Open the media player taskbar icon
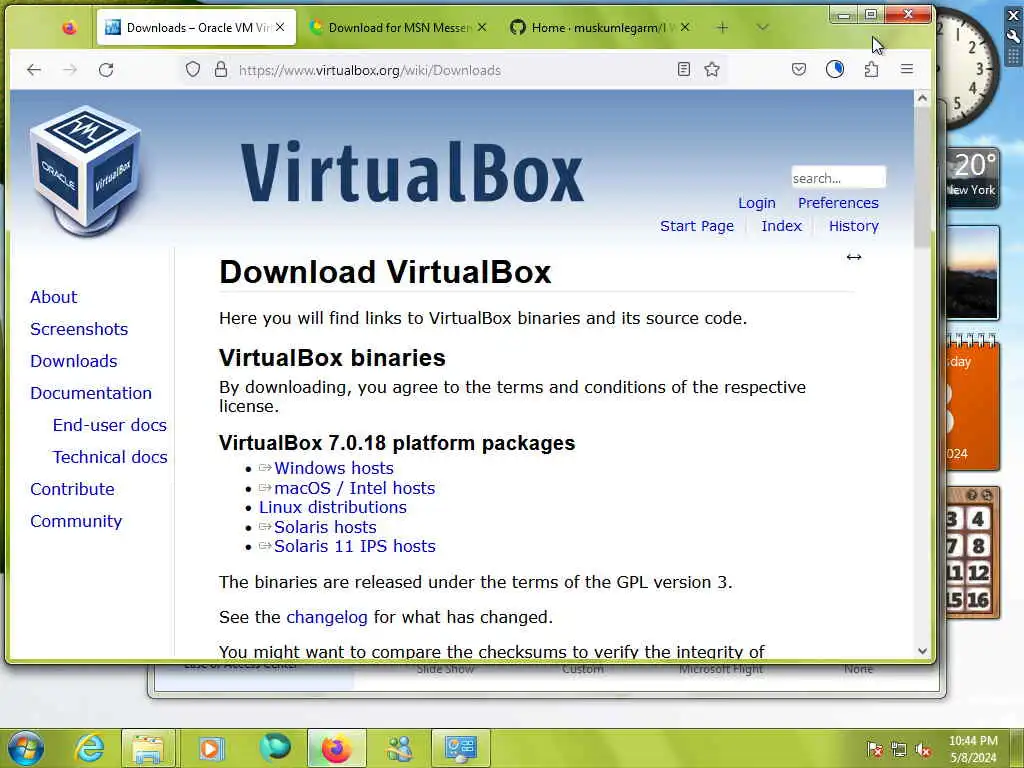Screen dimensions: 1024x768 point(210,748)
